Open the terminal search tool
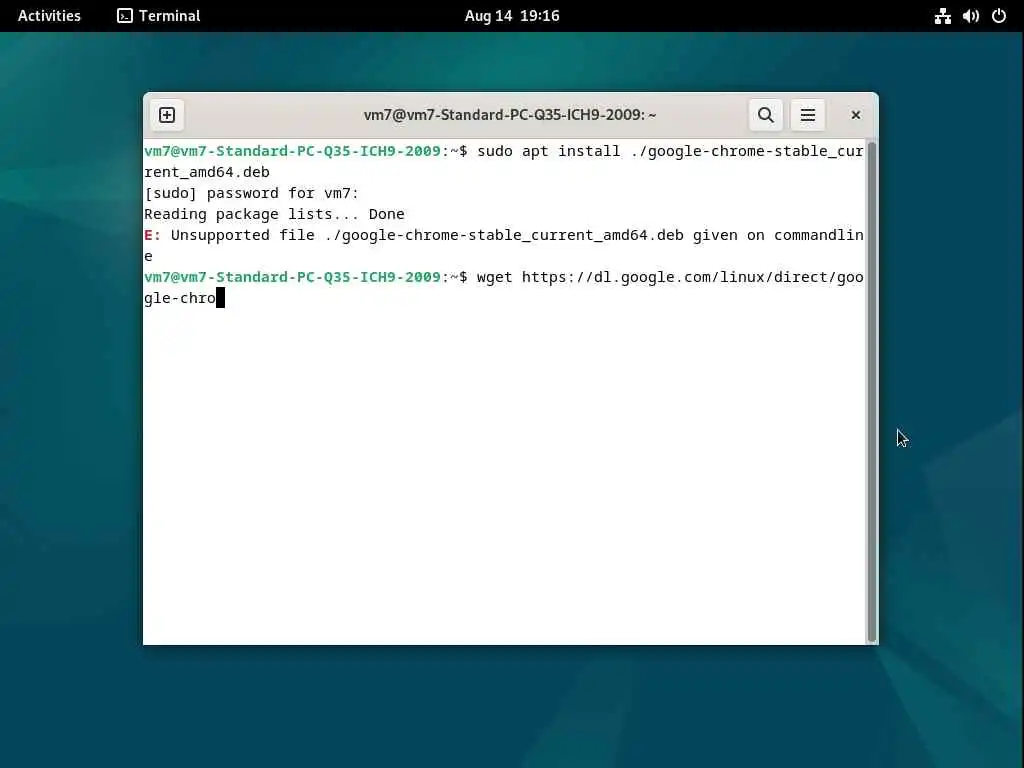Image resolution: width=1024 pixels, height=768 pixels. pos(765,115)
